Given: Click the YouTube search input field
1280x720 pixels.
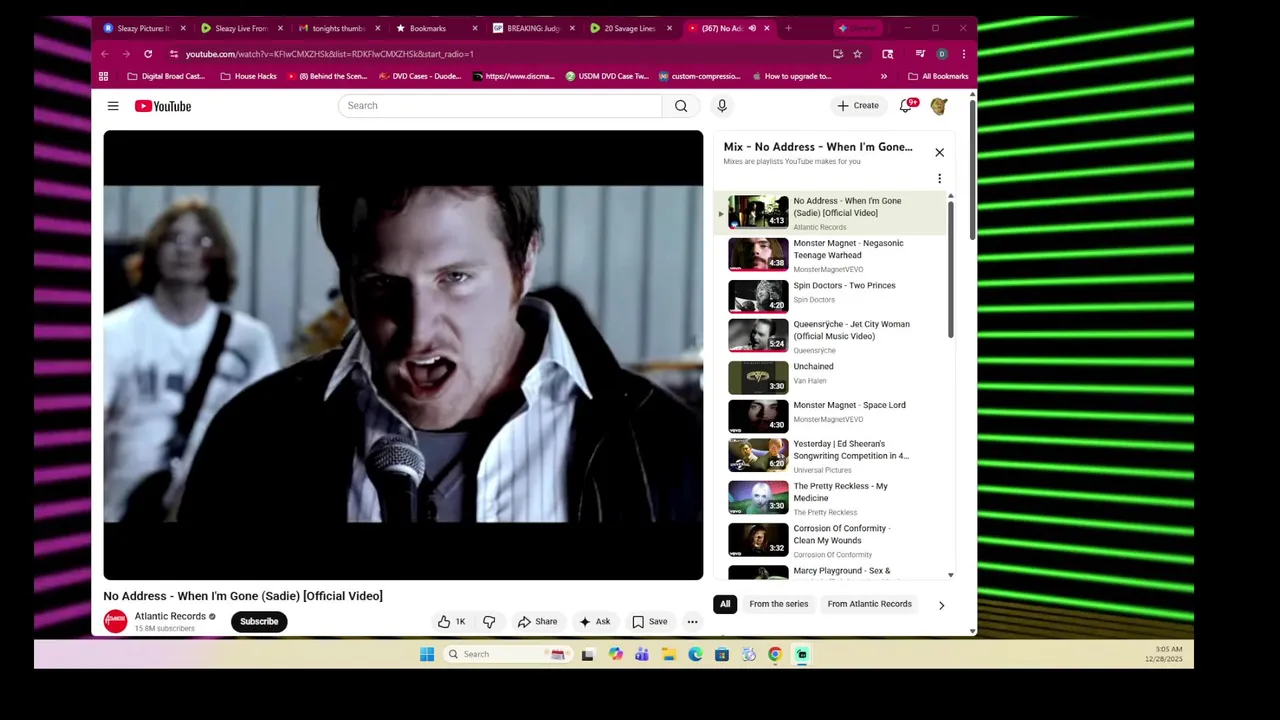Looking at the screenshot, I should 500,106.
